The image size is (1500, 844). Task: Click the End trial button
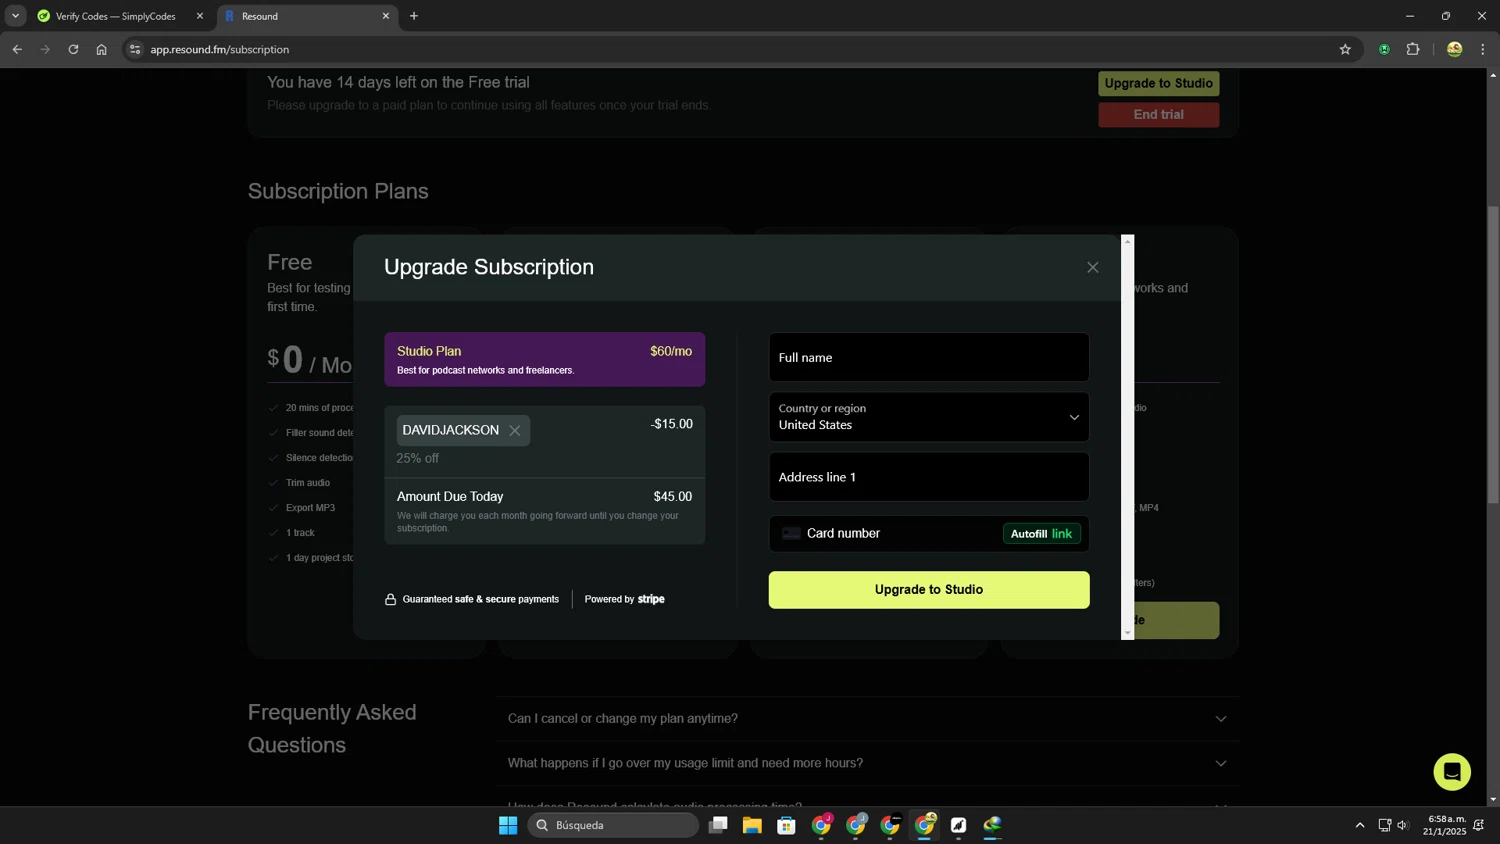point(1158,115)
